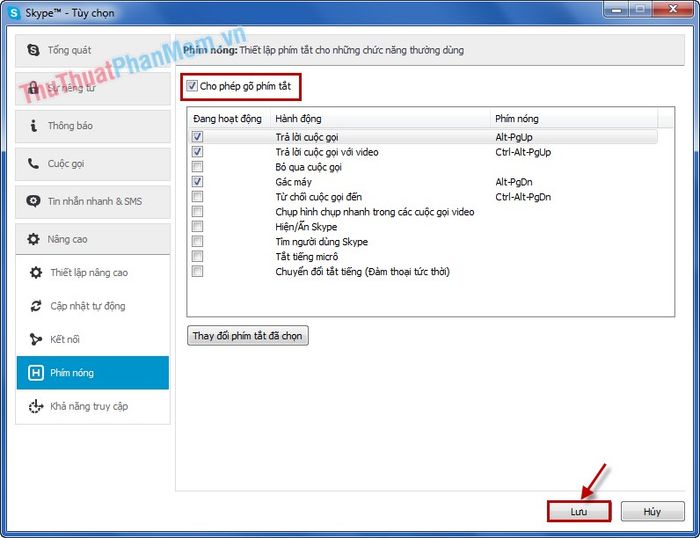Enable the Bỏ qua cuộc gọi checkbox
Viewport: 700px width, 538px height.
[197, 167]
